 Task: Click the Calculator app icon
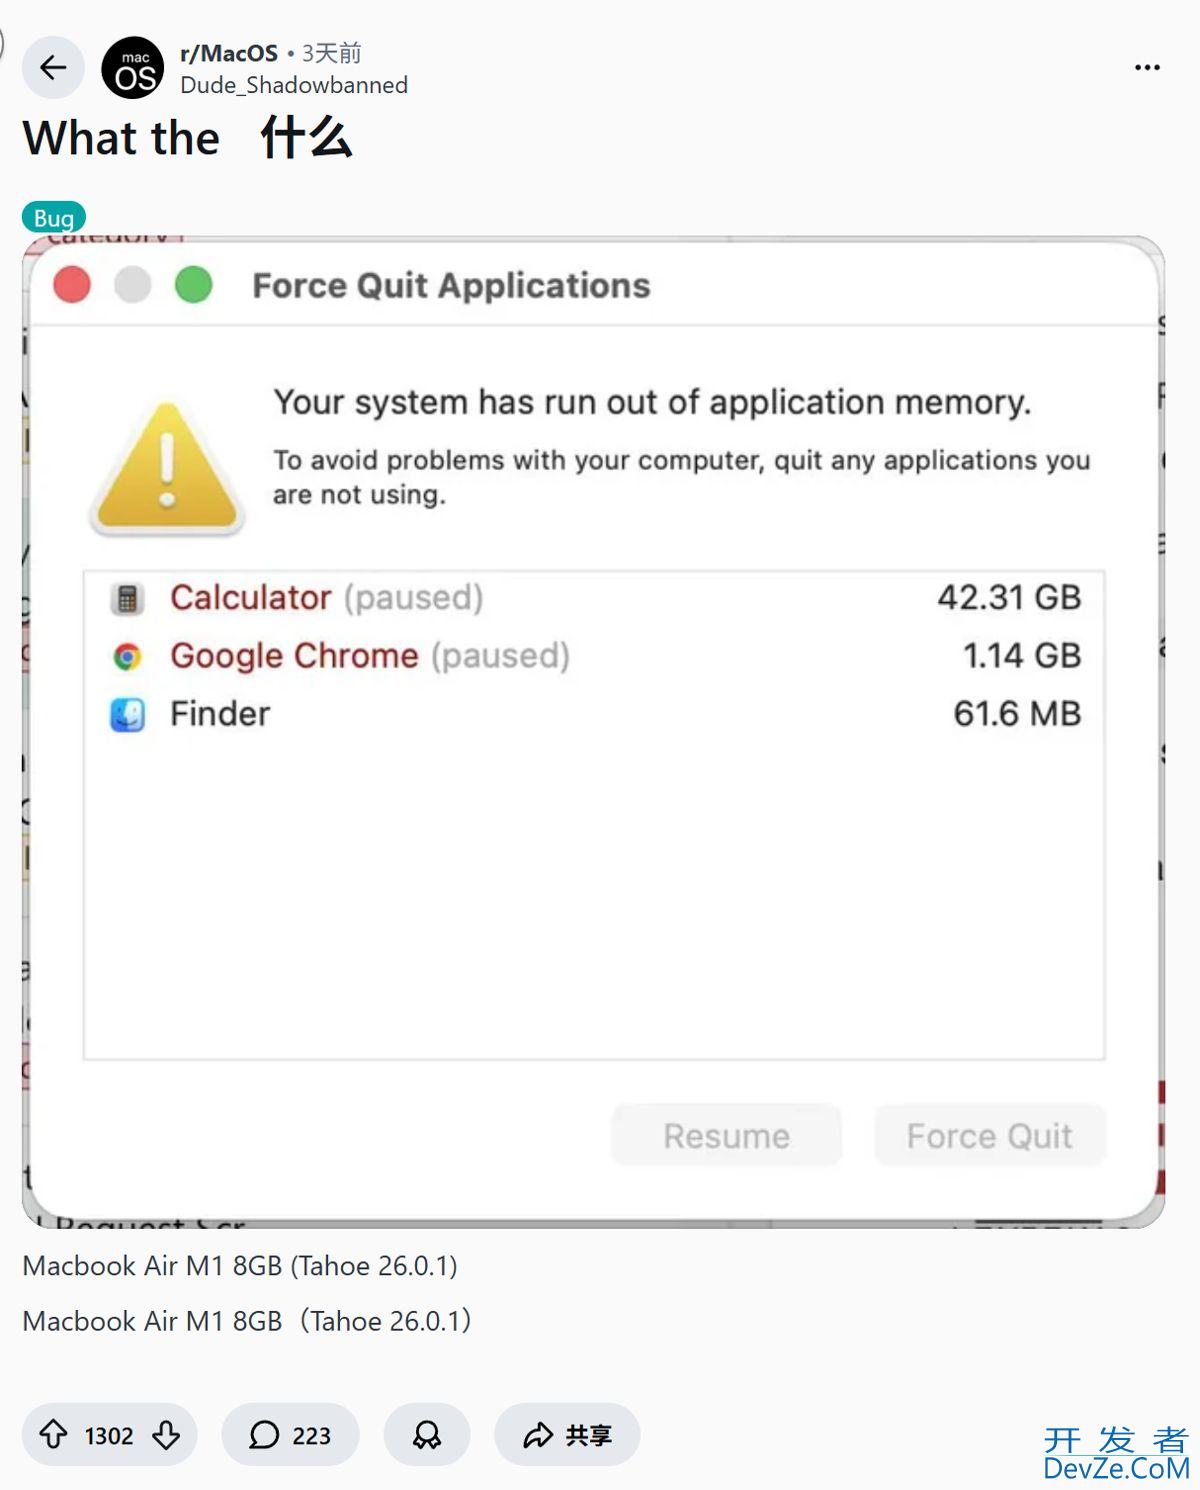tap(127, 598)
